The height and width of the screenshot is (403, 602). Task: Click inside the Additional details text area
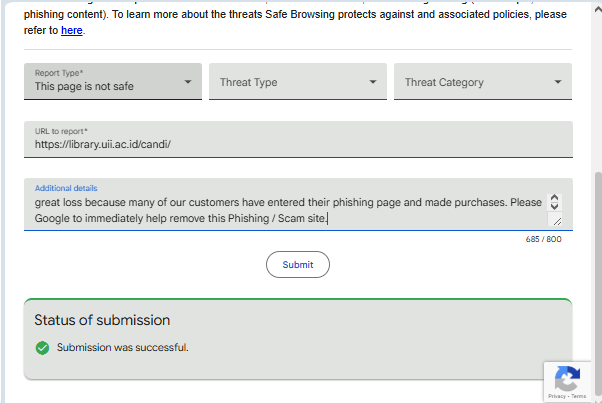pos(285,209)
